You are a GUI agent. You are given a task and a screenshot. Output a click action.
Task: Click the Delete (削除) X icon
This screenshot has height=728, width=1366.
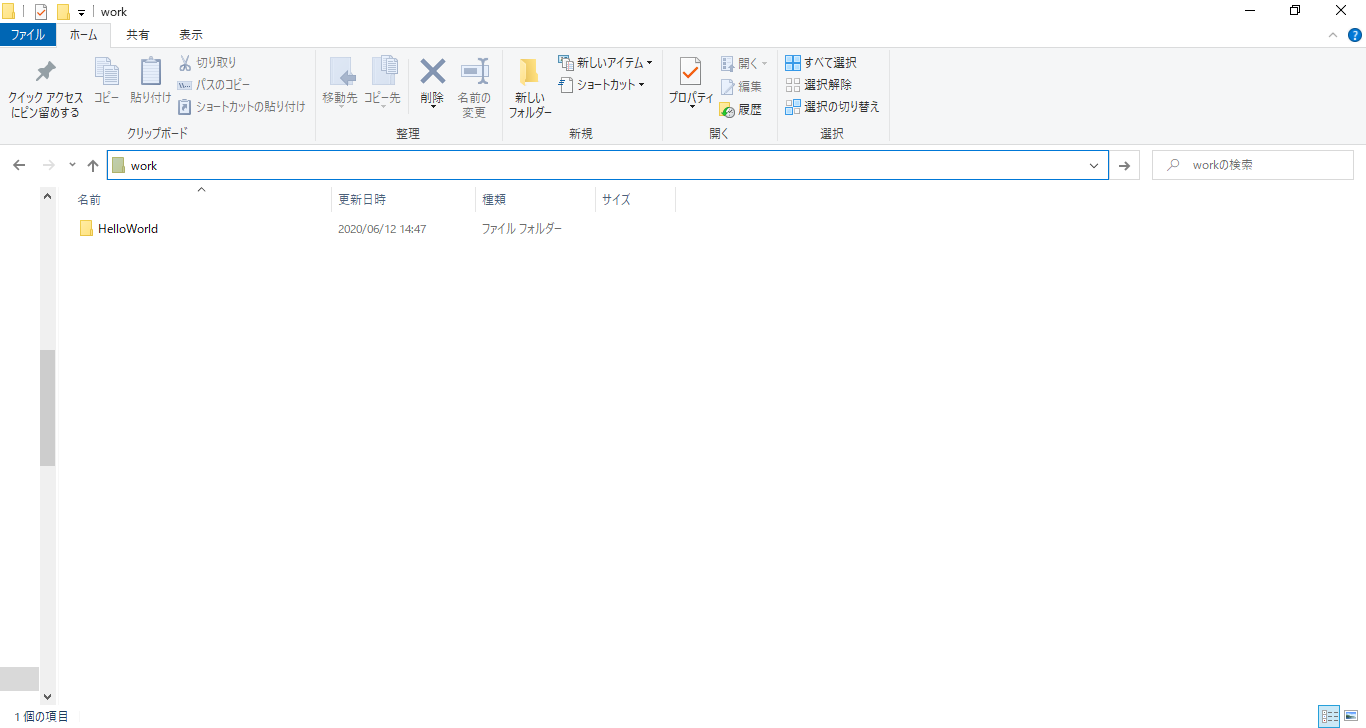432,71
